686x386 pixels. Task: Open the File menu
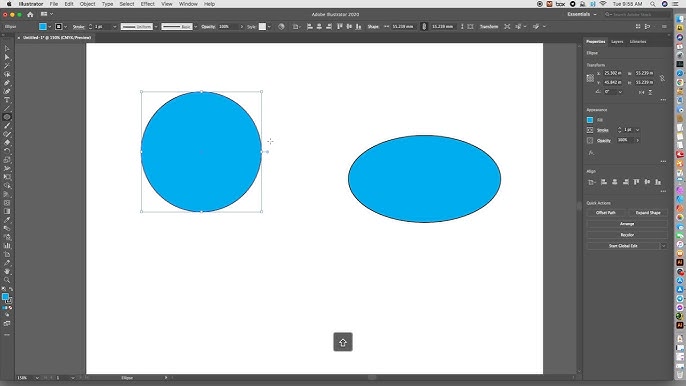tap(54, 4)
